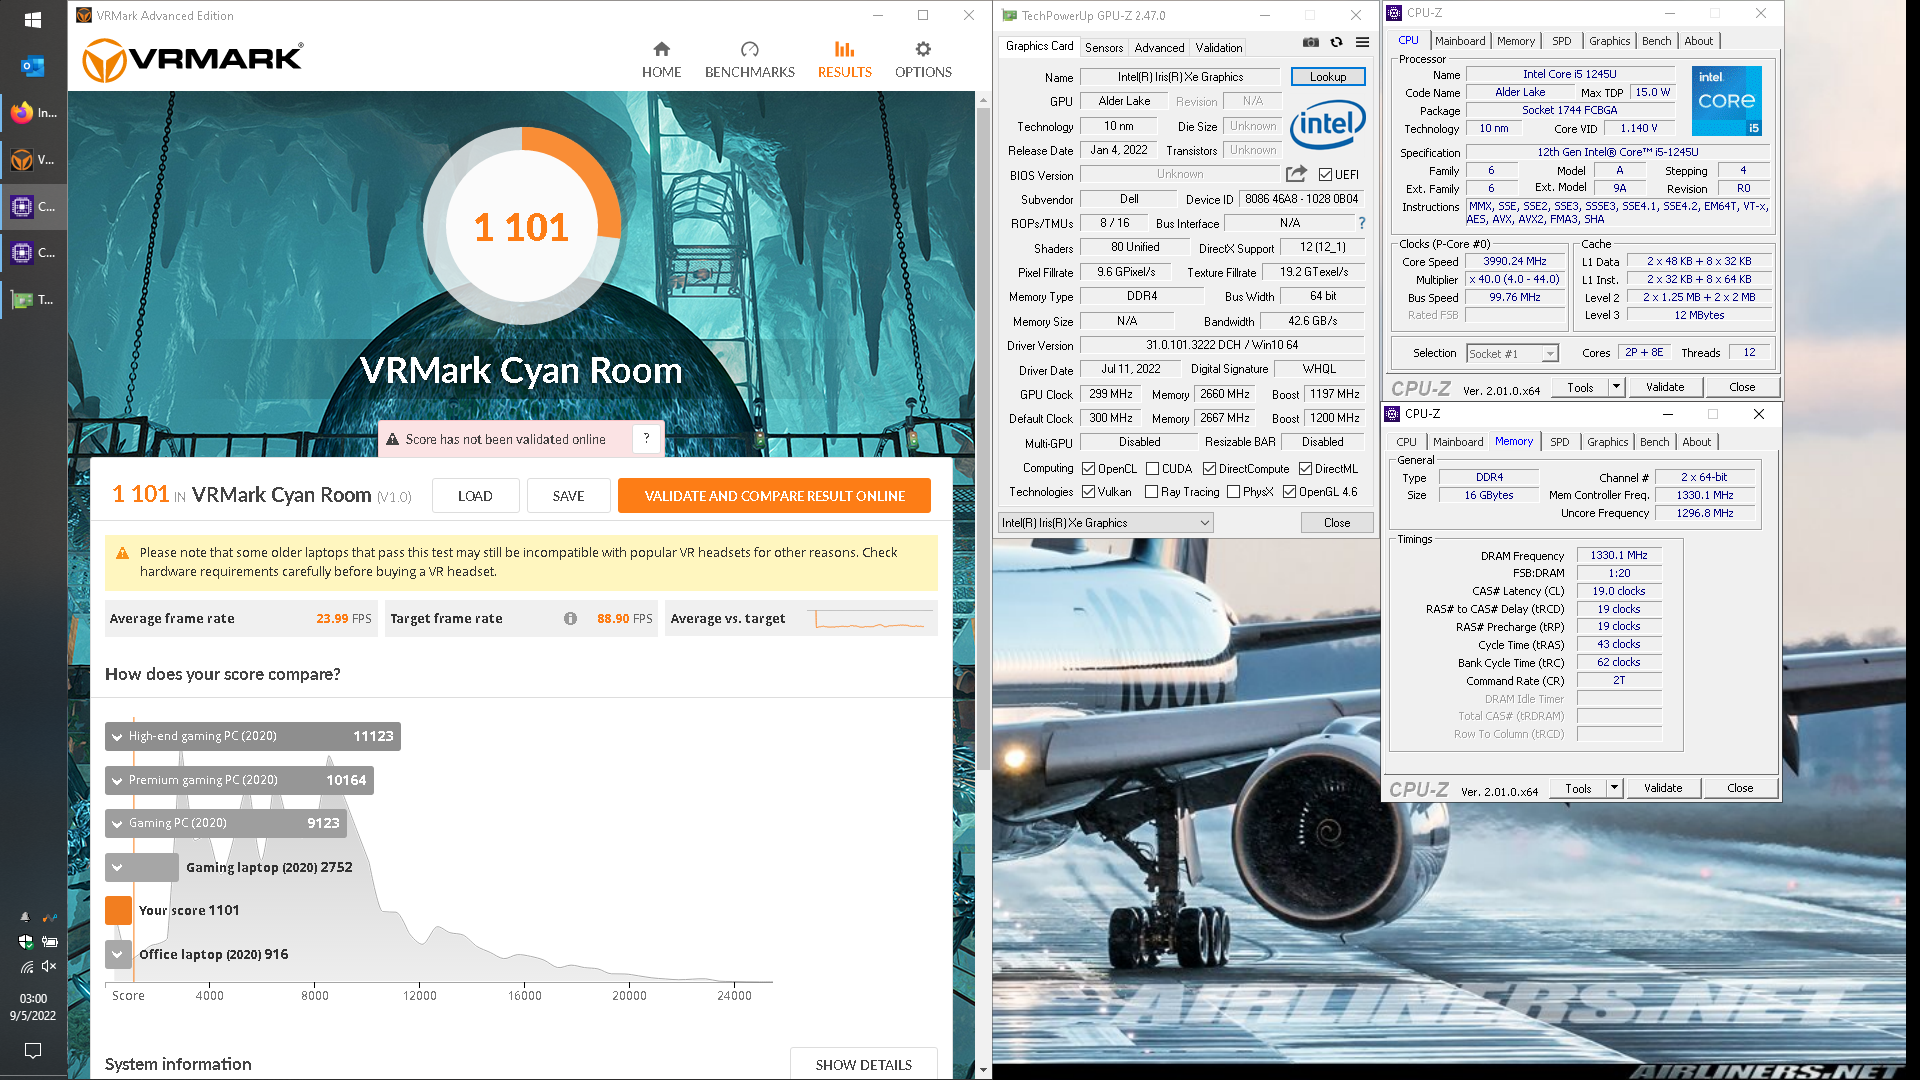Switch to the Sensors tab in GPU-Z
This screenshot has height=1080, width=1920.
click(1104, 47)
